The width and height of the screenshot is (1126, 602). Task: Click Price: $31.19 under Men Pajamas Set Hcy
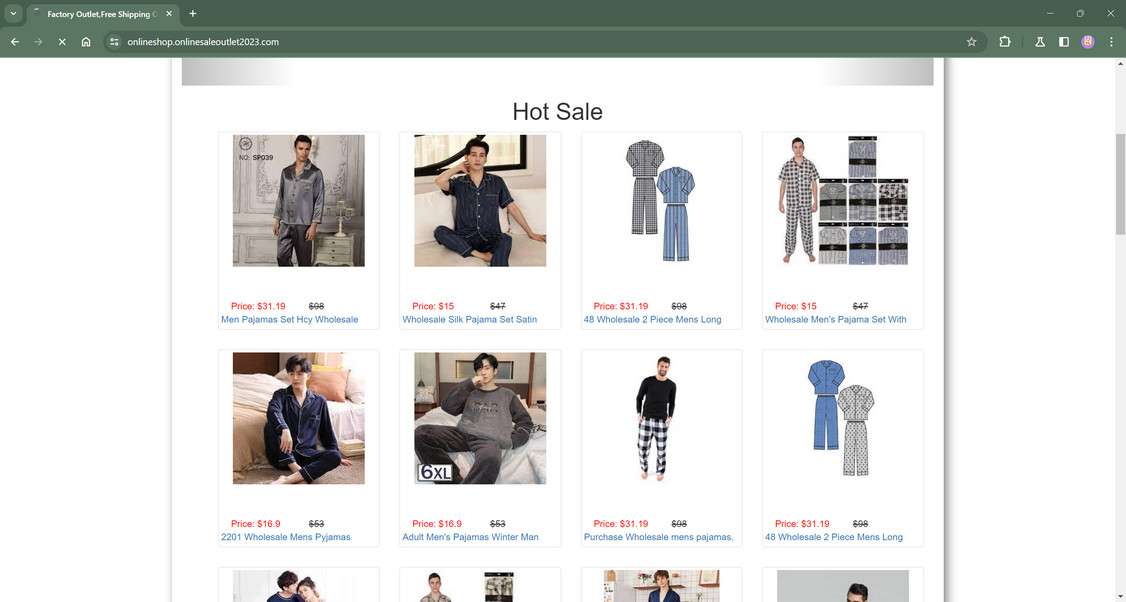tap(258, 306)
